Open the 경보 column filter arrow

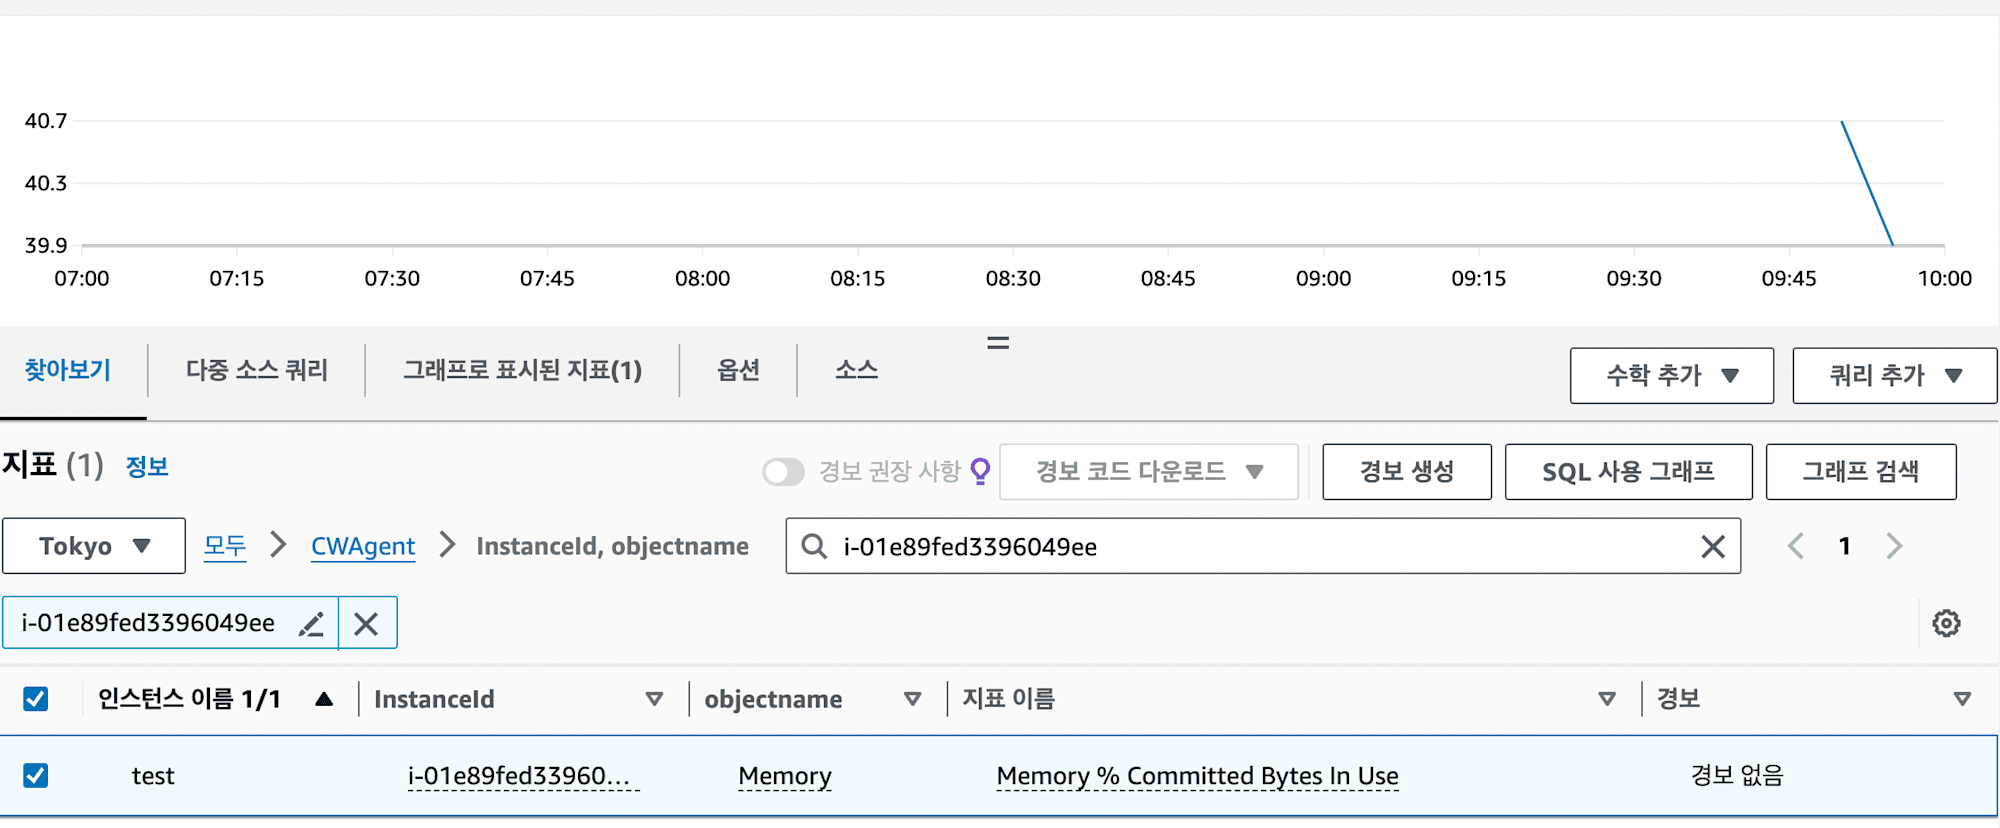pyautogui.click(x=1962, y=699)
